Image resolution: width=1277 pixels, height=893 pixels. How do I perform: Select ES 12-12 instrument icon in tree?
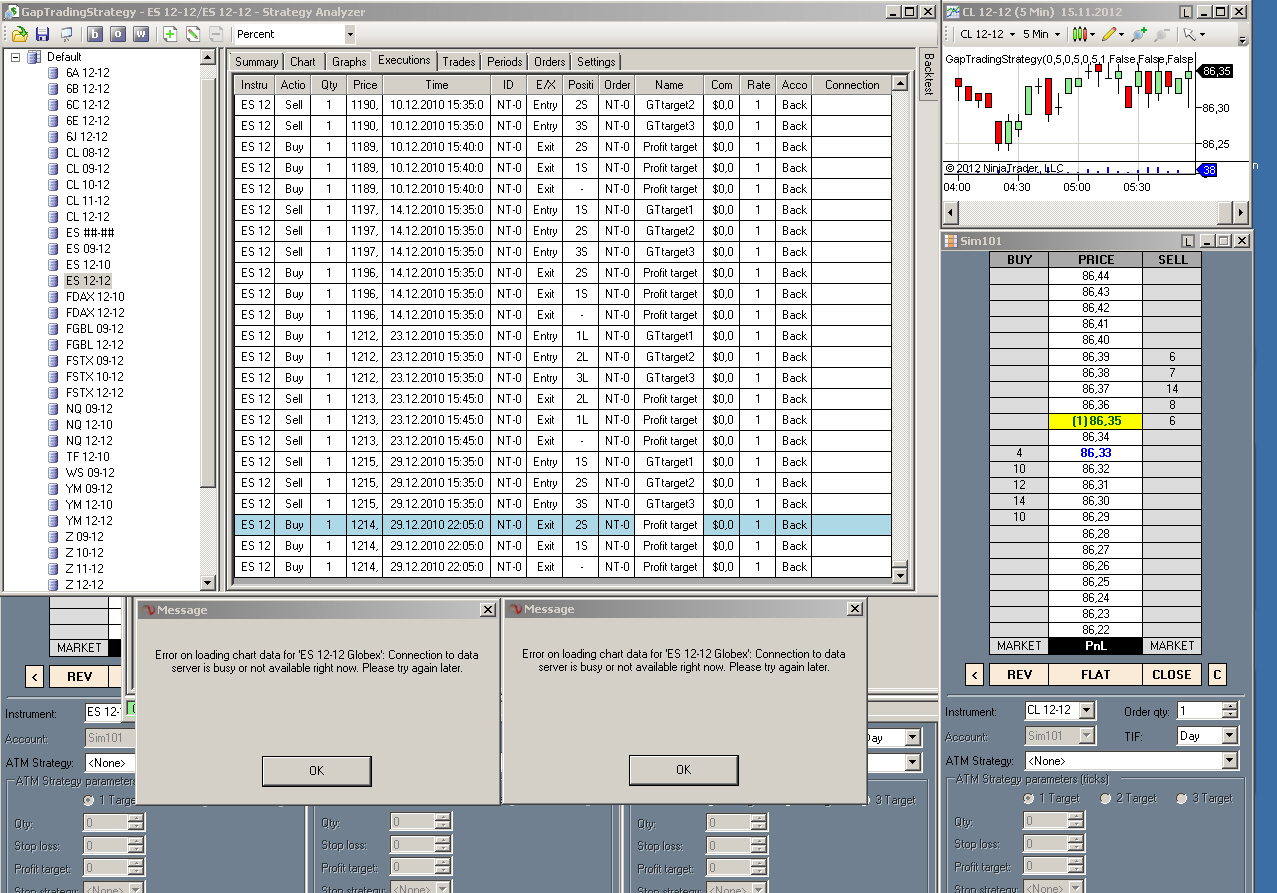point(53,281)
